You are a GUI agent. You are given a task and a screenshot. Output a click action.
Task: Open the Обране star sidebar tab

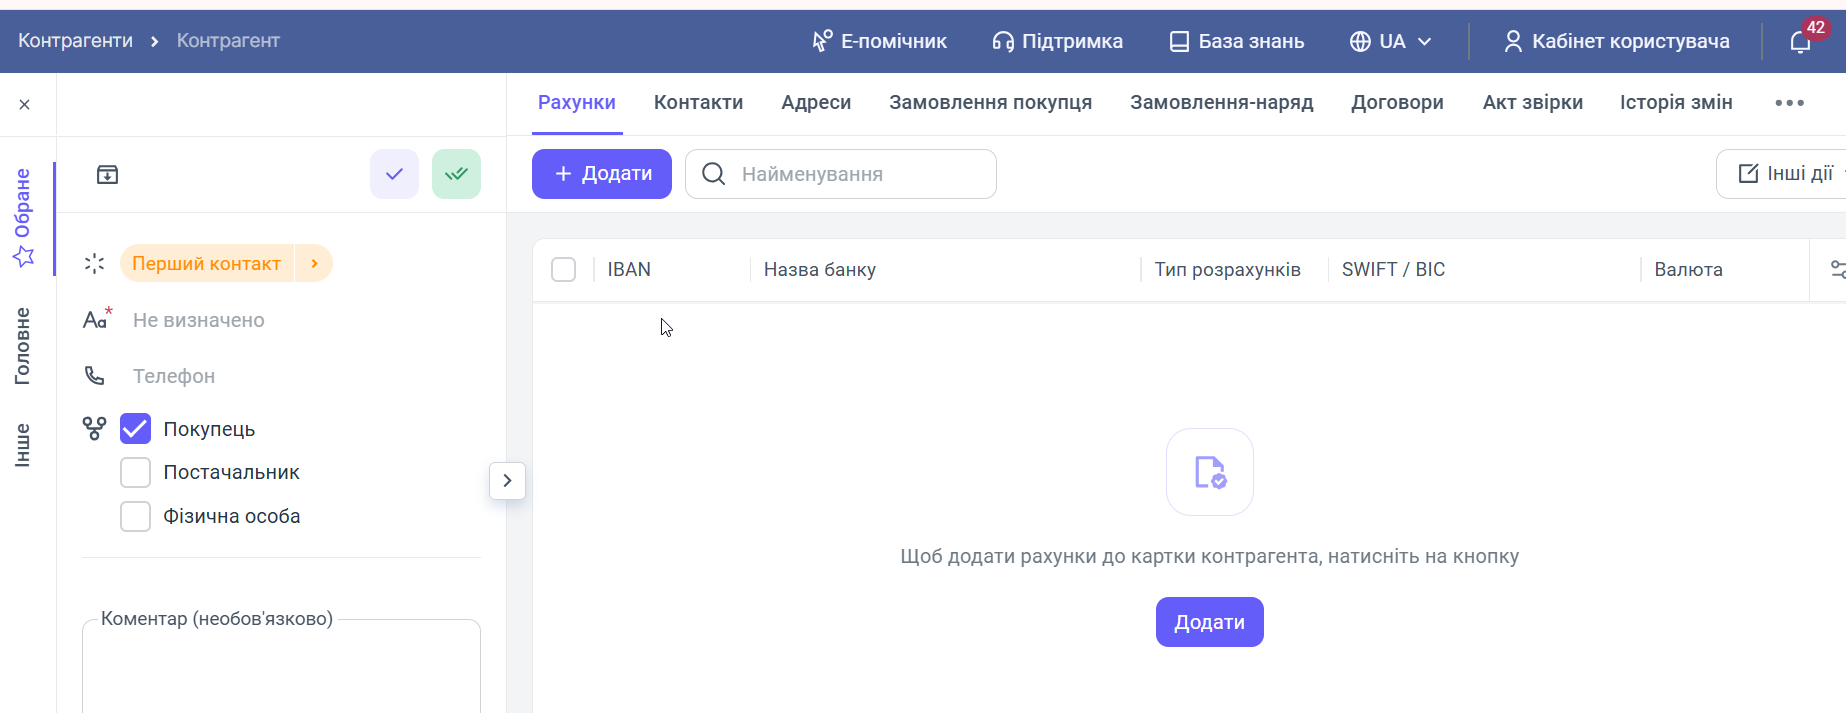[x=23, y=217]
